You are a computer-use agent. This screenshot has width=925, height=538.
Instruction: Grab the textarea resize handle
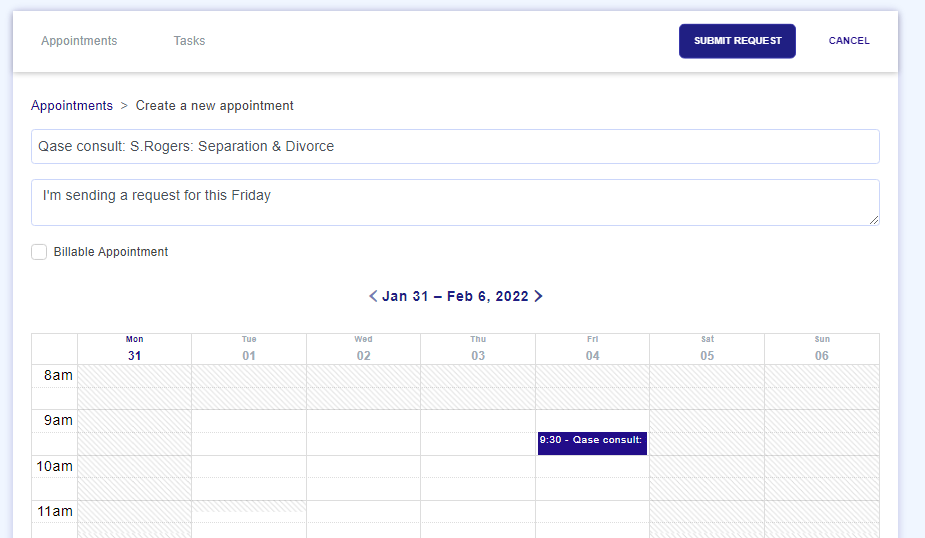click(x=874, y=220)
